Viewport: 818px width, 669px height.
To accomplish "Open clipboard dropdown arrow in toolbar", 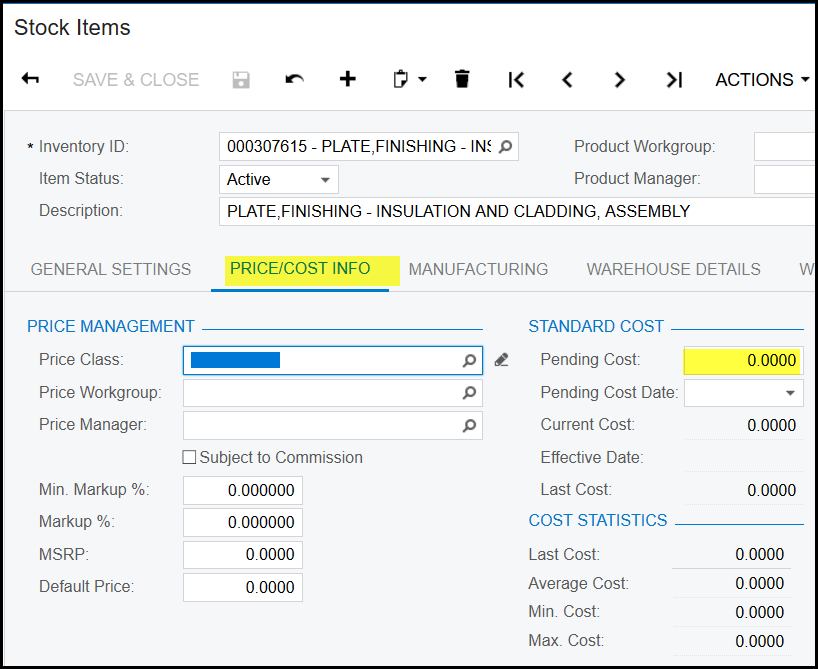I will 421,80.
